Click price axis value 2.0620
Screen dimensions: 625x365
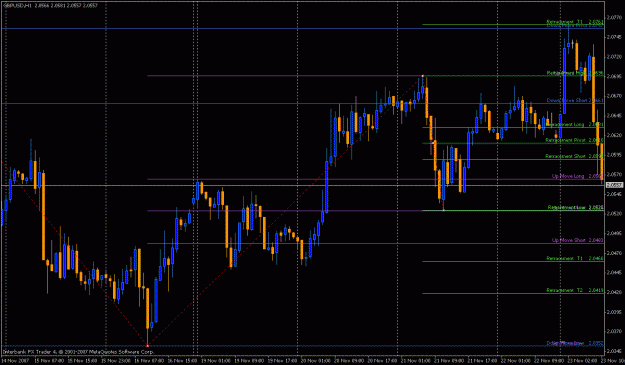coord(614,135)
